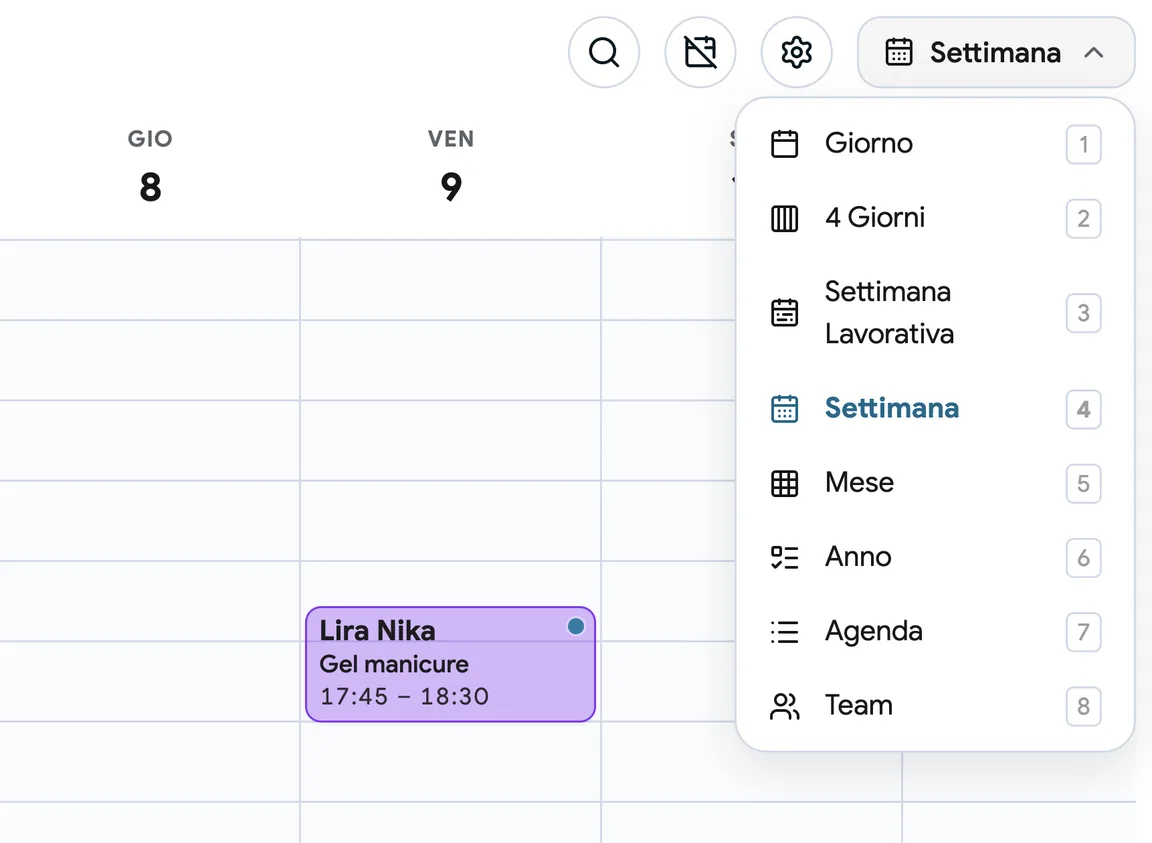
Task: Click the shortcut badge 2
Action: [1083, 218]
